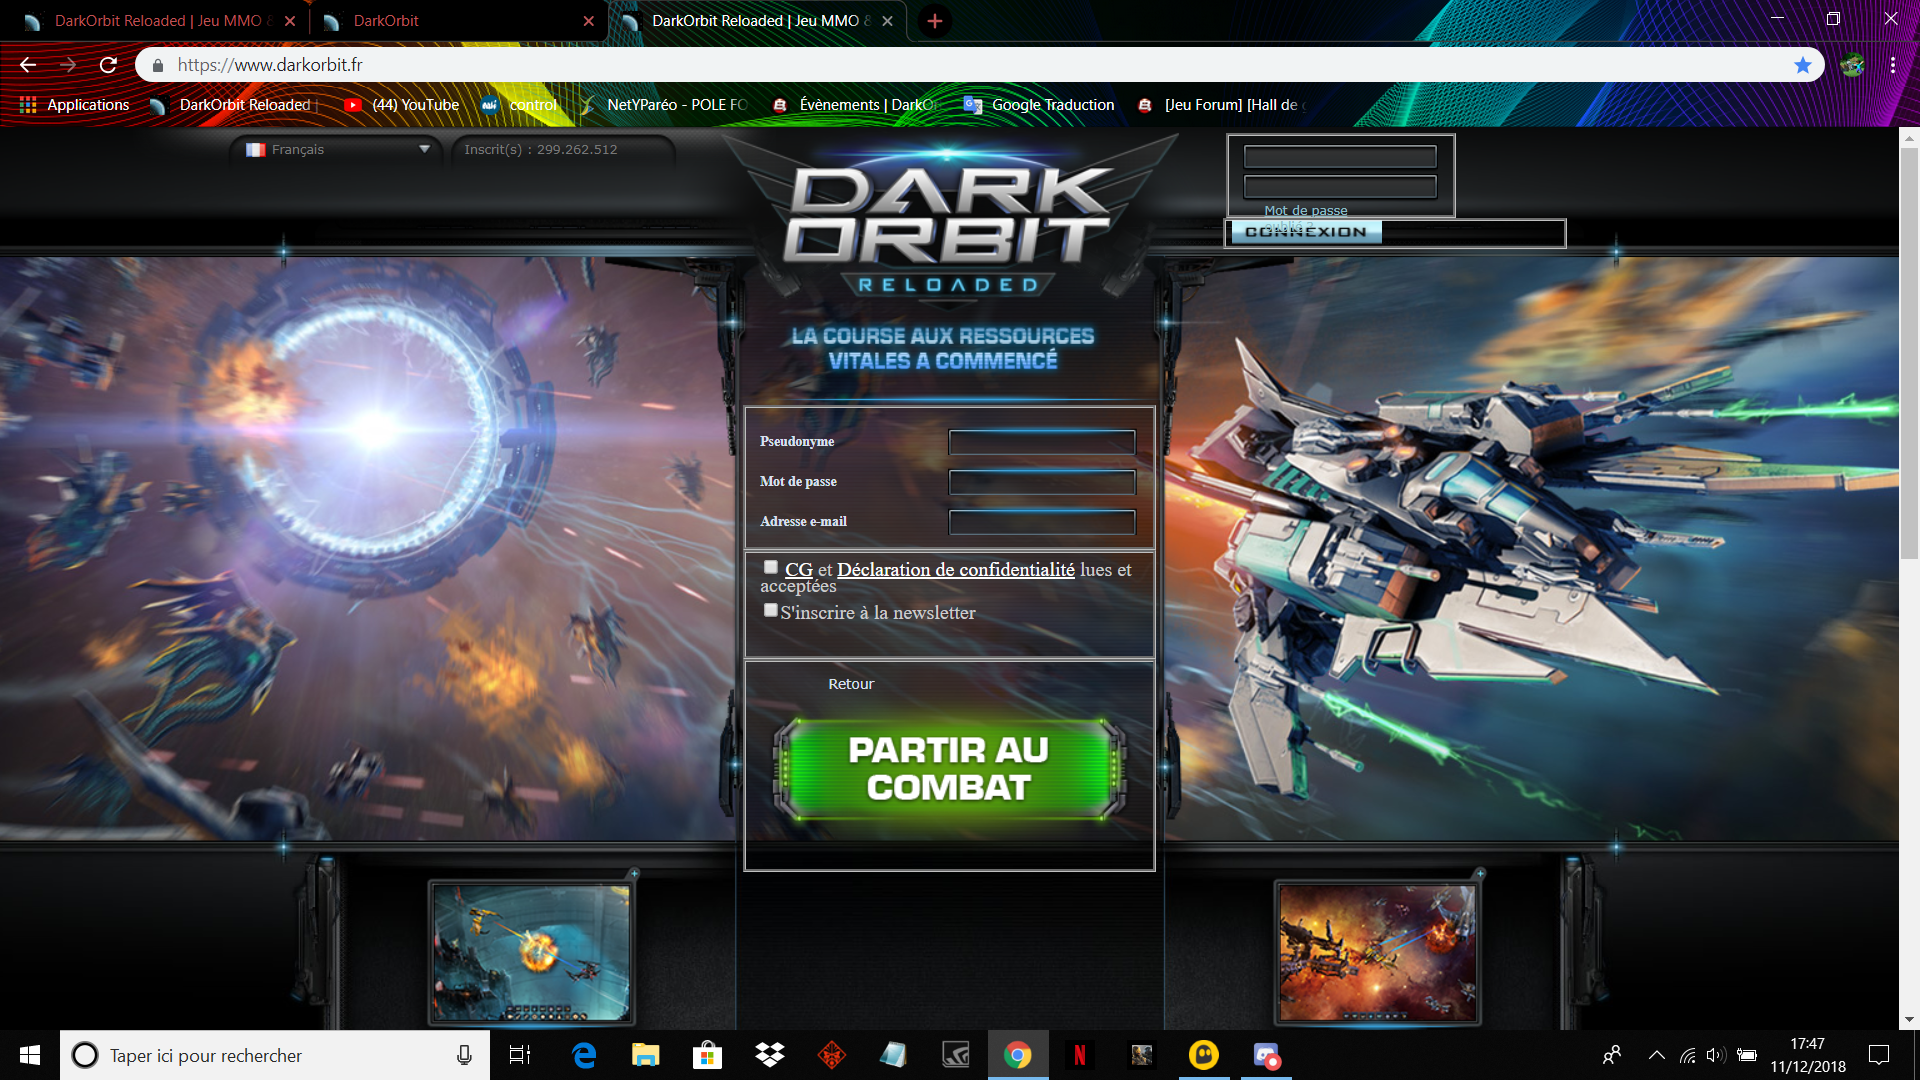Viewport: 1920px width, 1080px height.
Task: Activate the taskbar microphone search icon
Action: [464, 1055]
